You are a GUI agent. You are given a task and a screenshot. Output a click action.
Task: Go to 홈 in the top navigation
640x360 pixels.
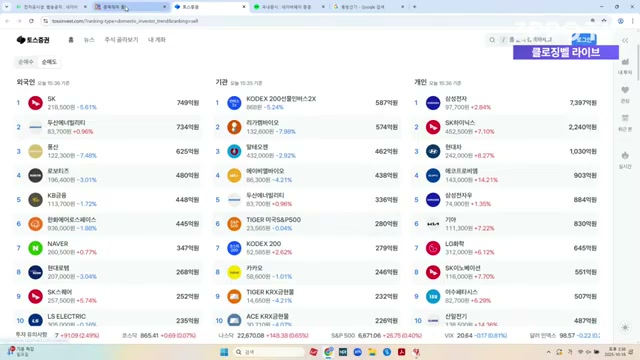pos(71,40)
